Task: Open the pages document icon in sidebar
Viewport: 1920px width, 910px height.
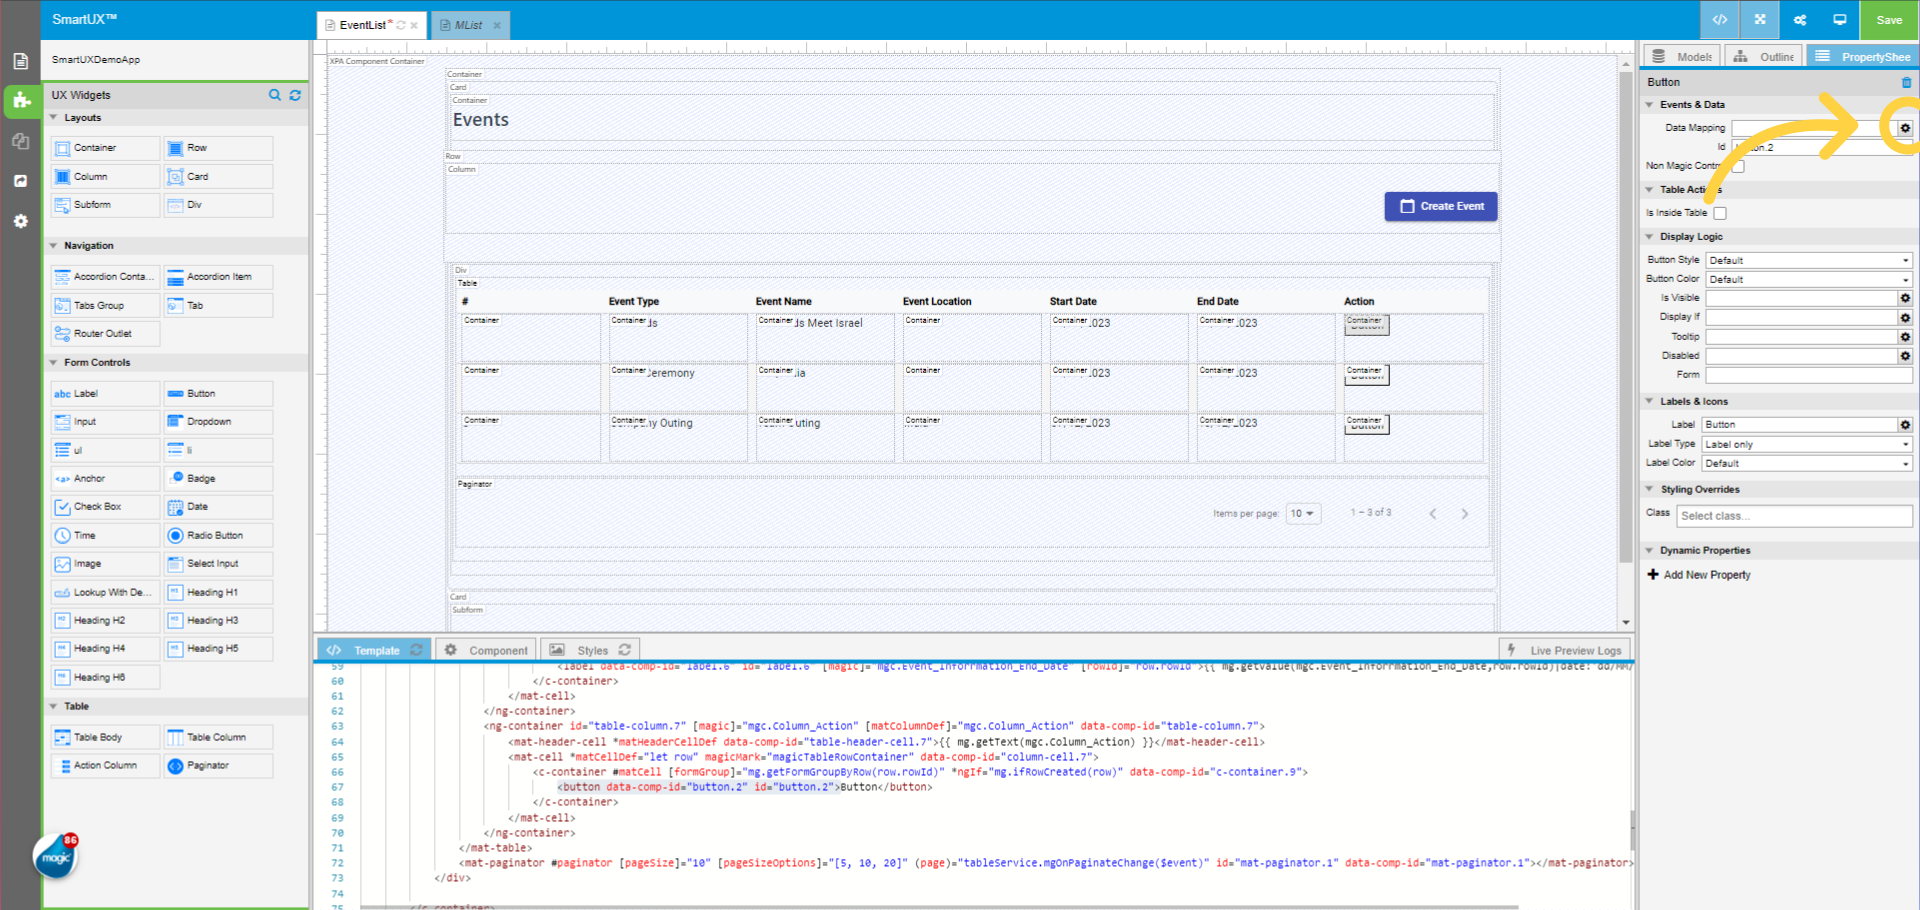Action: (20, 61)
